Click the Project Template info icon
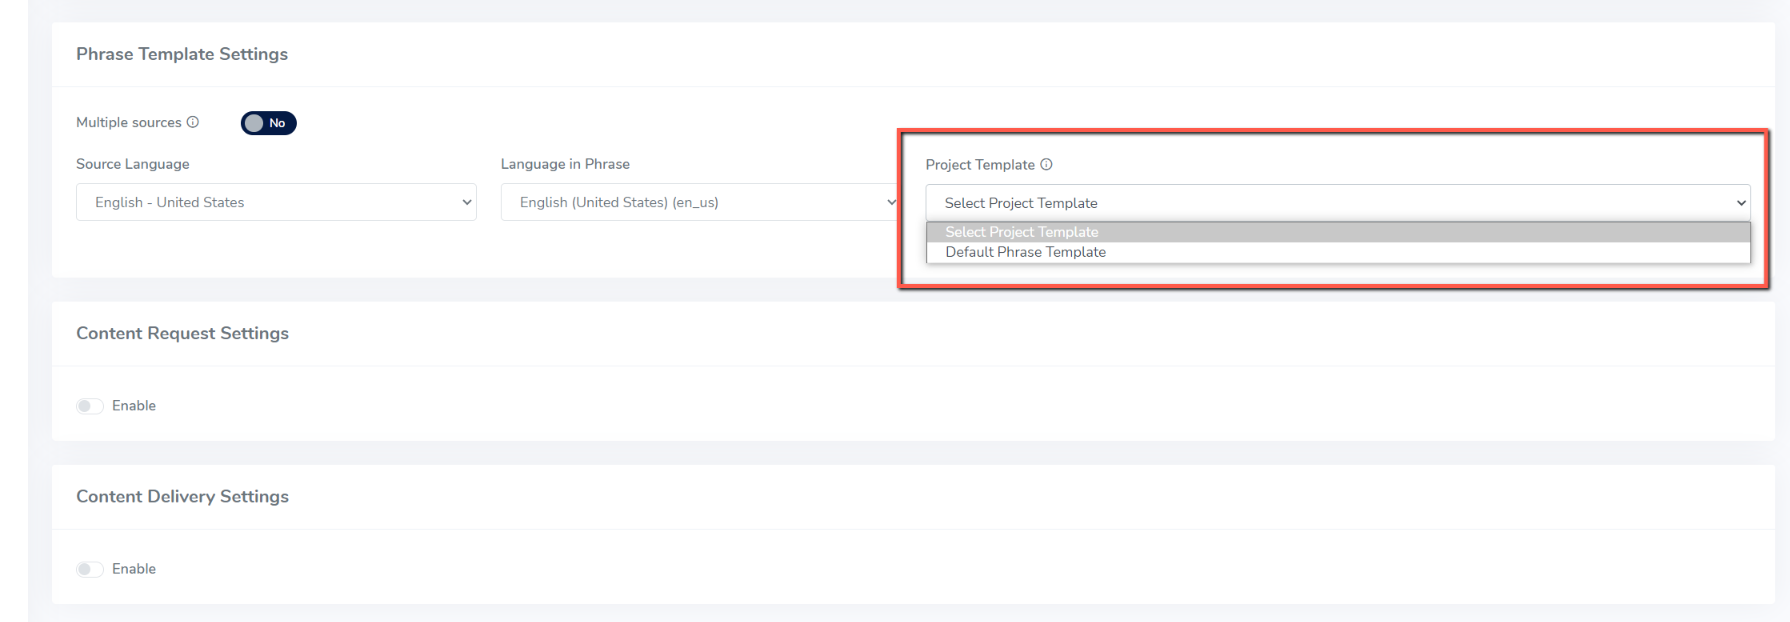Screen dimensions: 1790x622 pos(1046,164)
